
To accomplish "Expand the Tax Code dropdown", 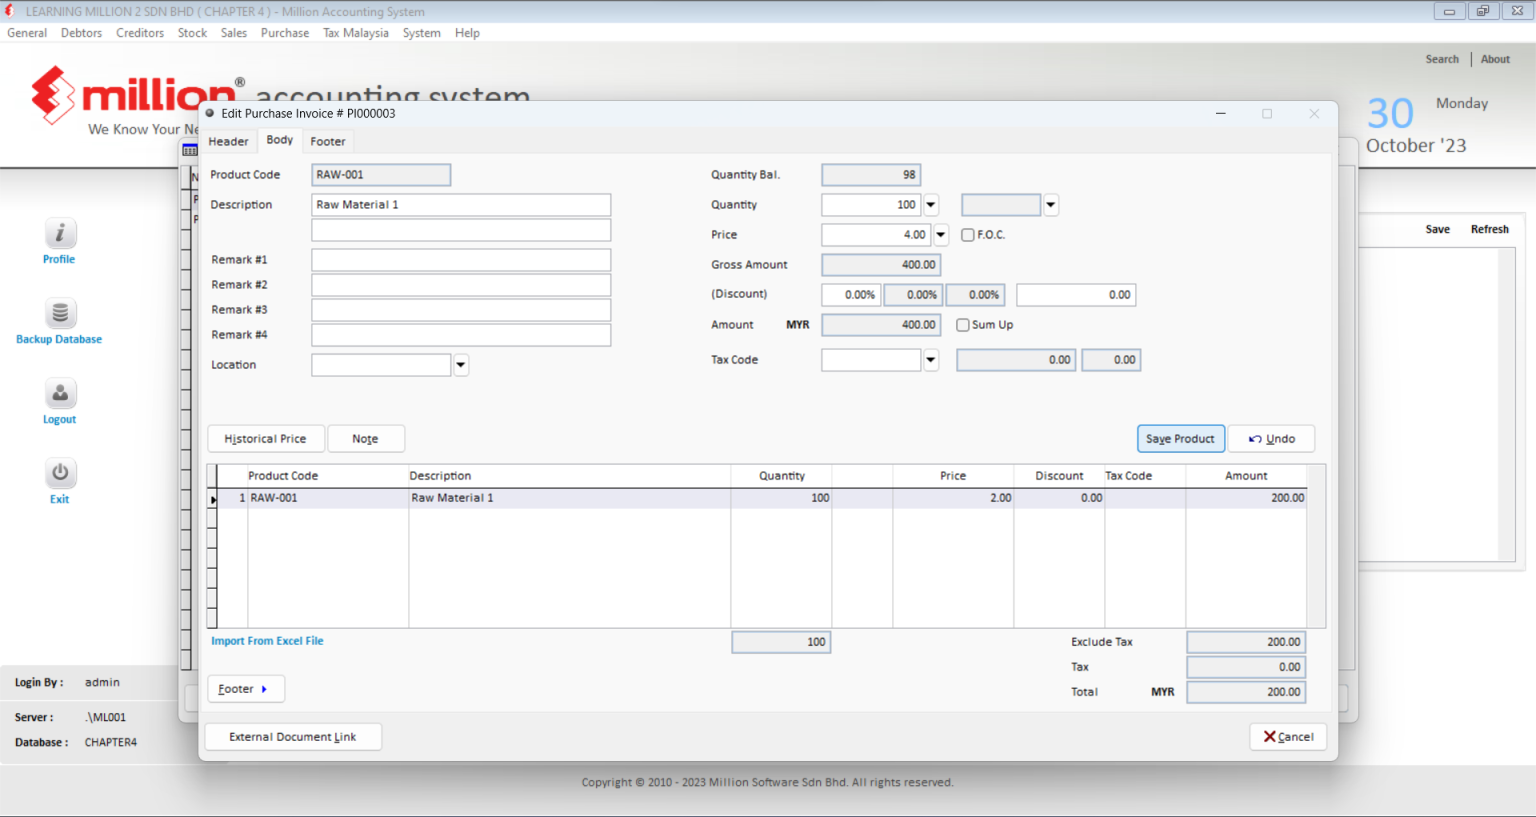I will tap(930, 359).
